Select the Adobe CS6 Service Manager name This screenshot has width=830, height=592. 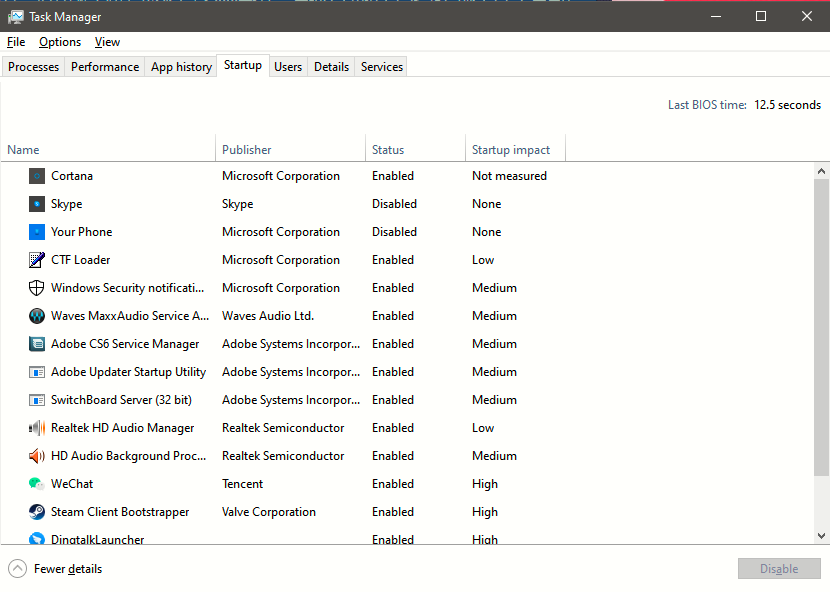[x=125, y=344]
